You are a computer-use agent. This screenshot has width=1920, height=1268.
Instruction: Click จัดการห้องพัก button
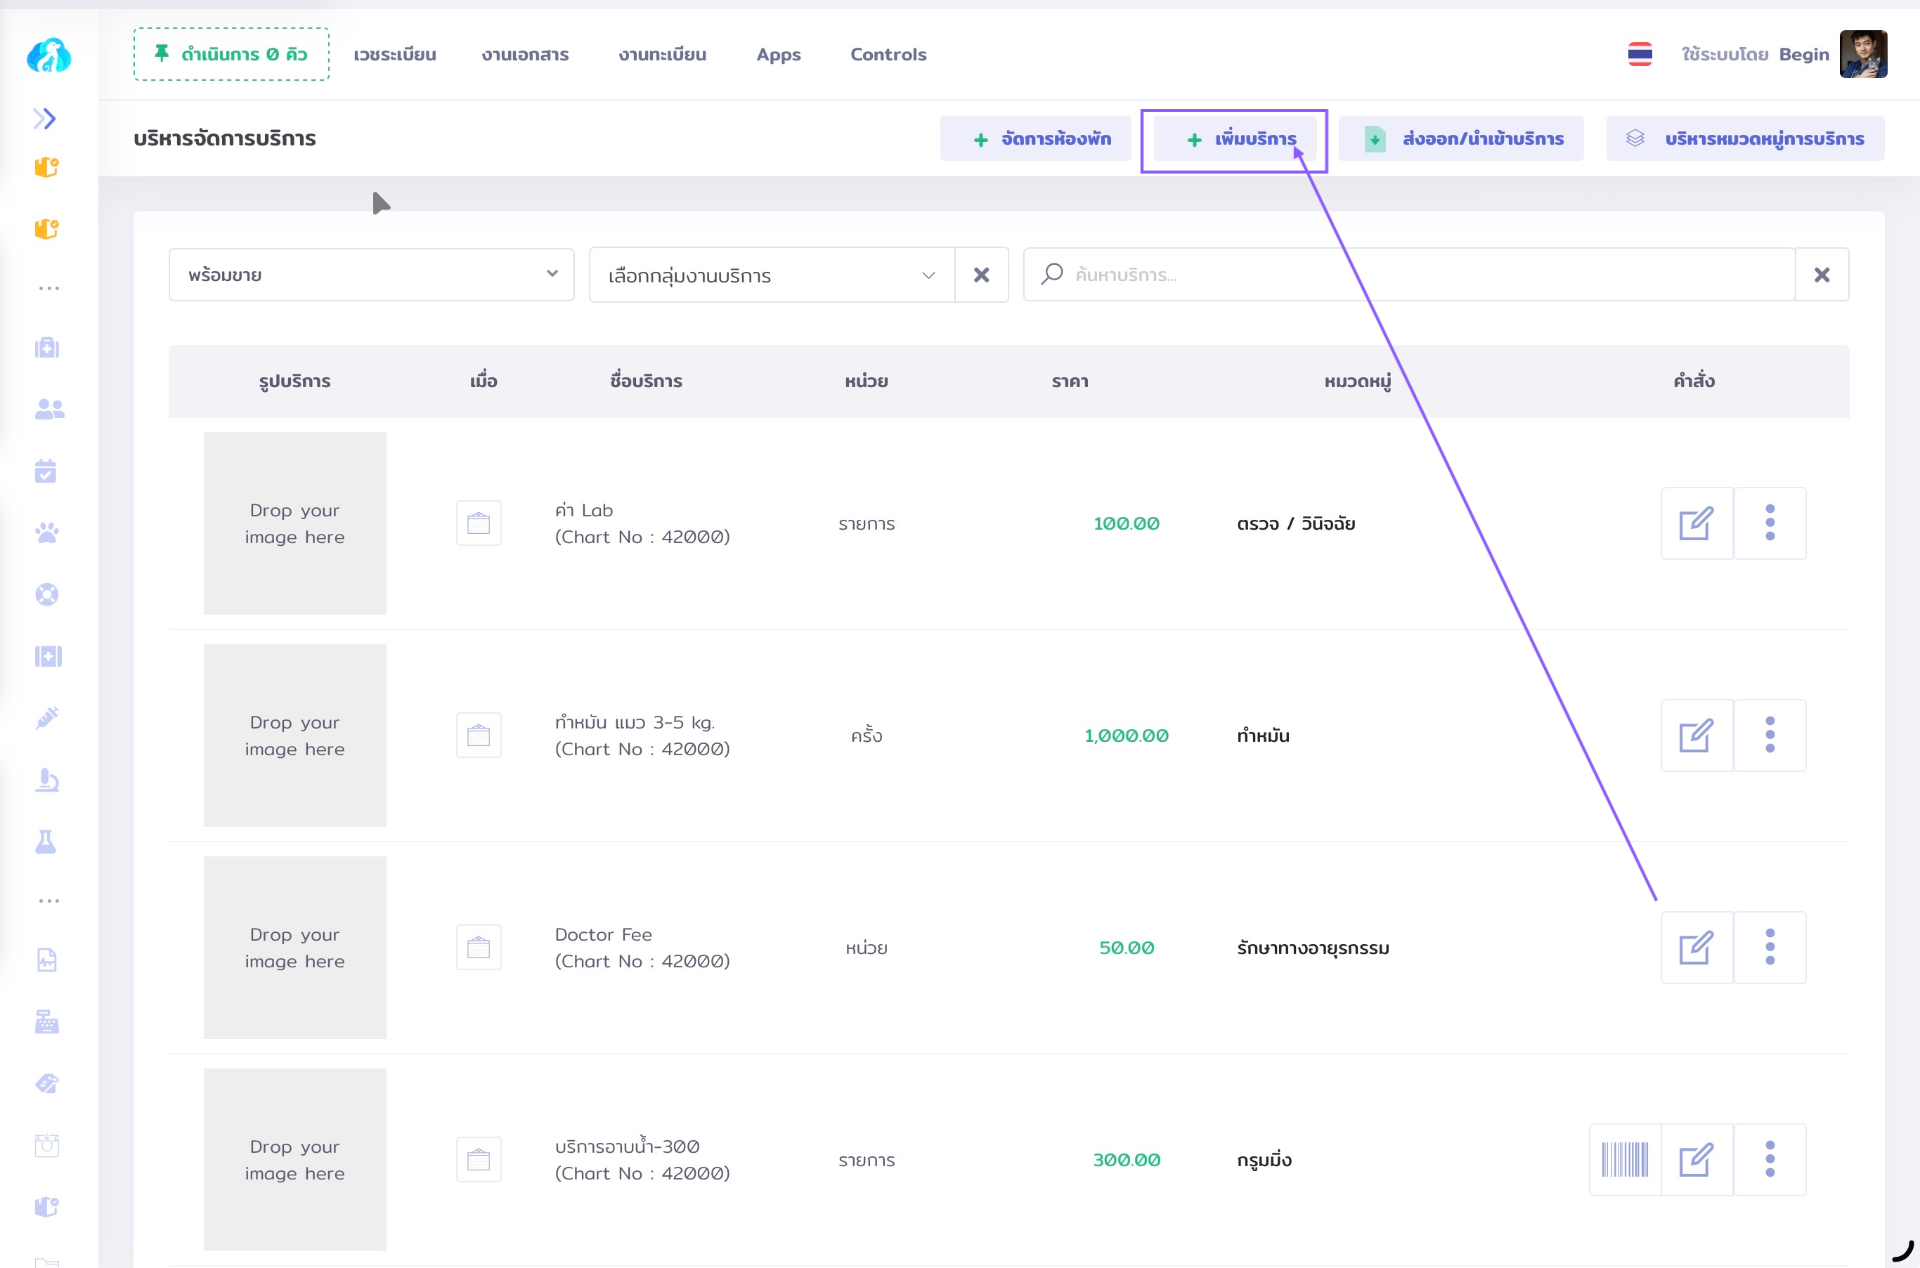tap(1040, 139)
